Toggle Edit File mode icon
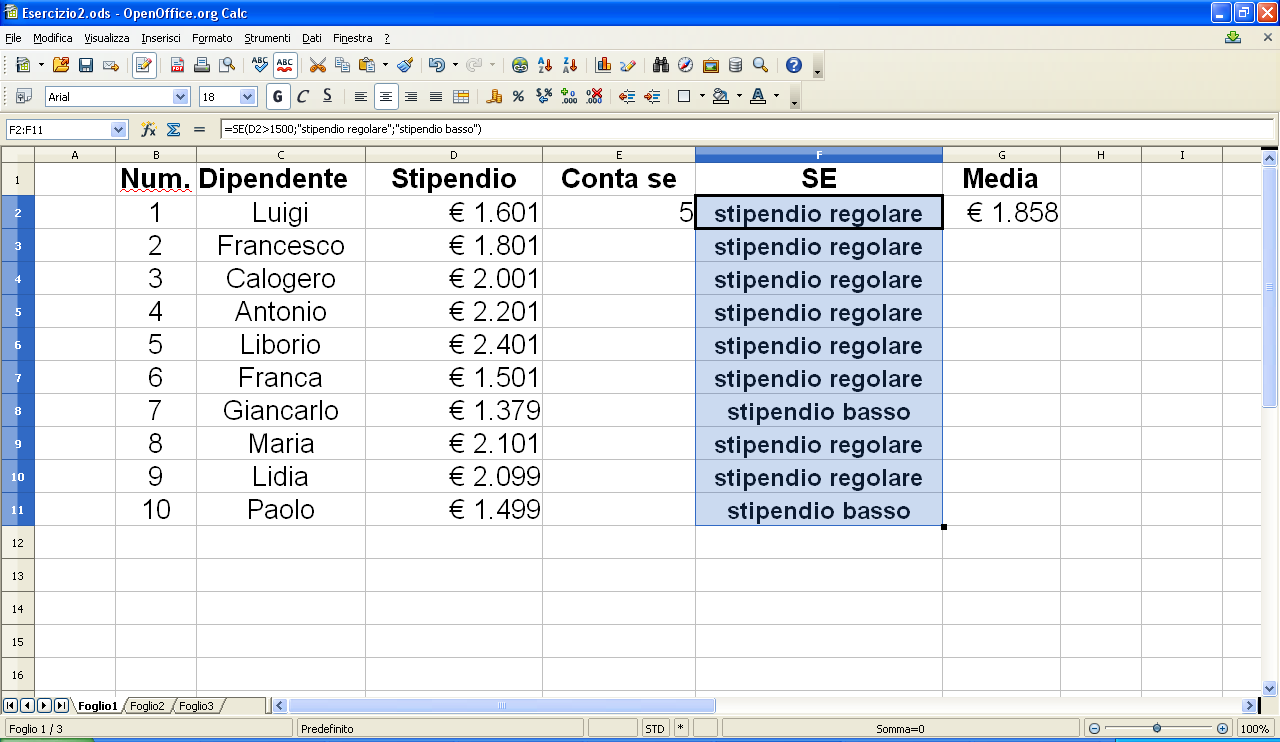 click(x=144, y=65)
